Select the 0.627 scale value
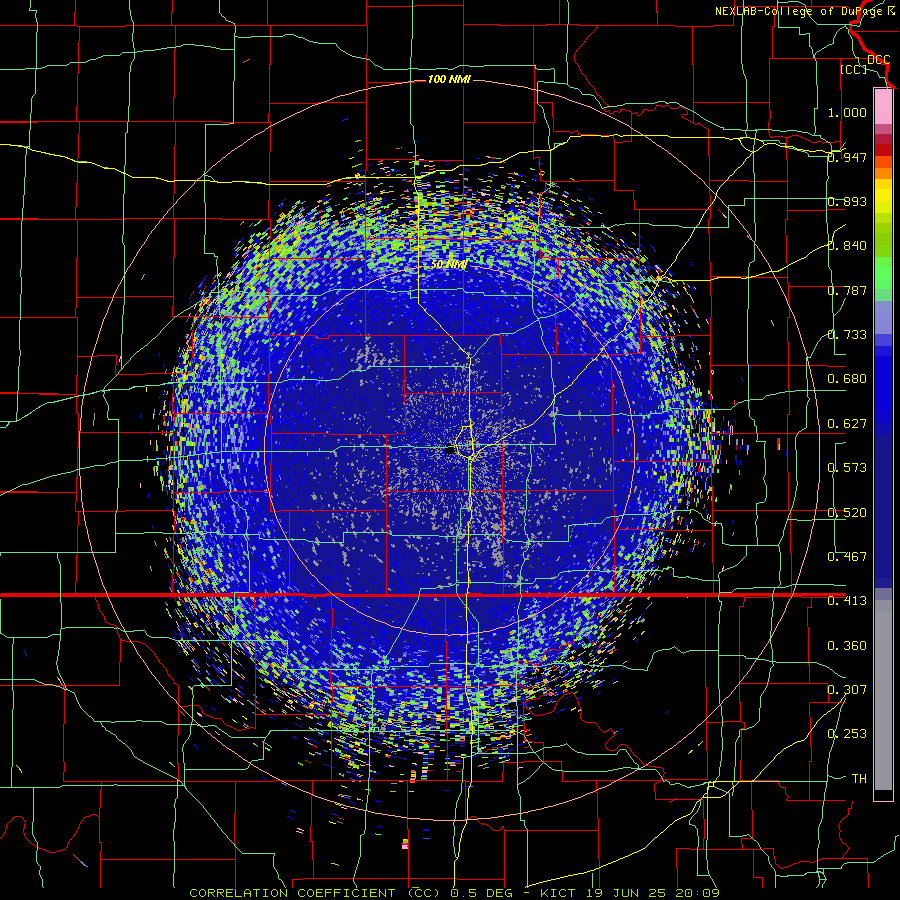The image size is (900, 900). tap(847, 424)
